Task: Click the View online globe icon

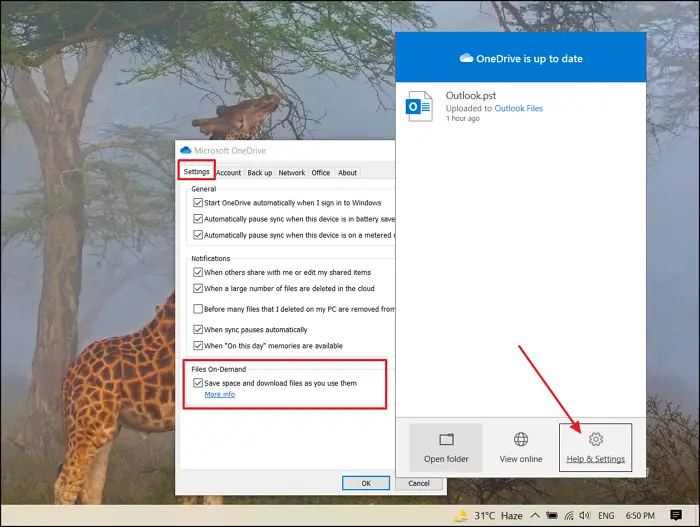Action: (521, 439)
